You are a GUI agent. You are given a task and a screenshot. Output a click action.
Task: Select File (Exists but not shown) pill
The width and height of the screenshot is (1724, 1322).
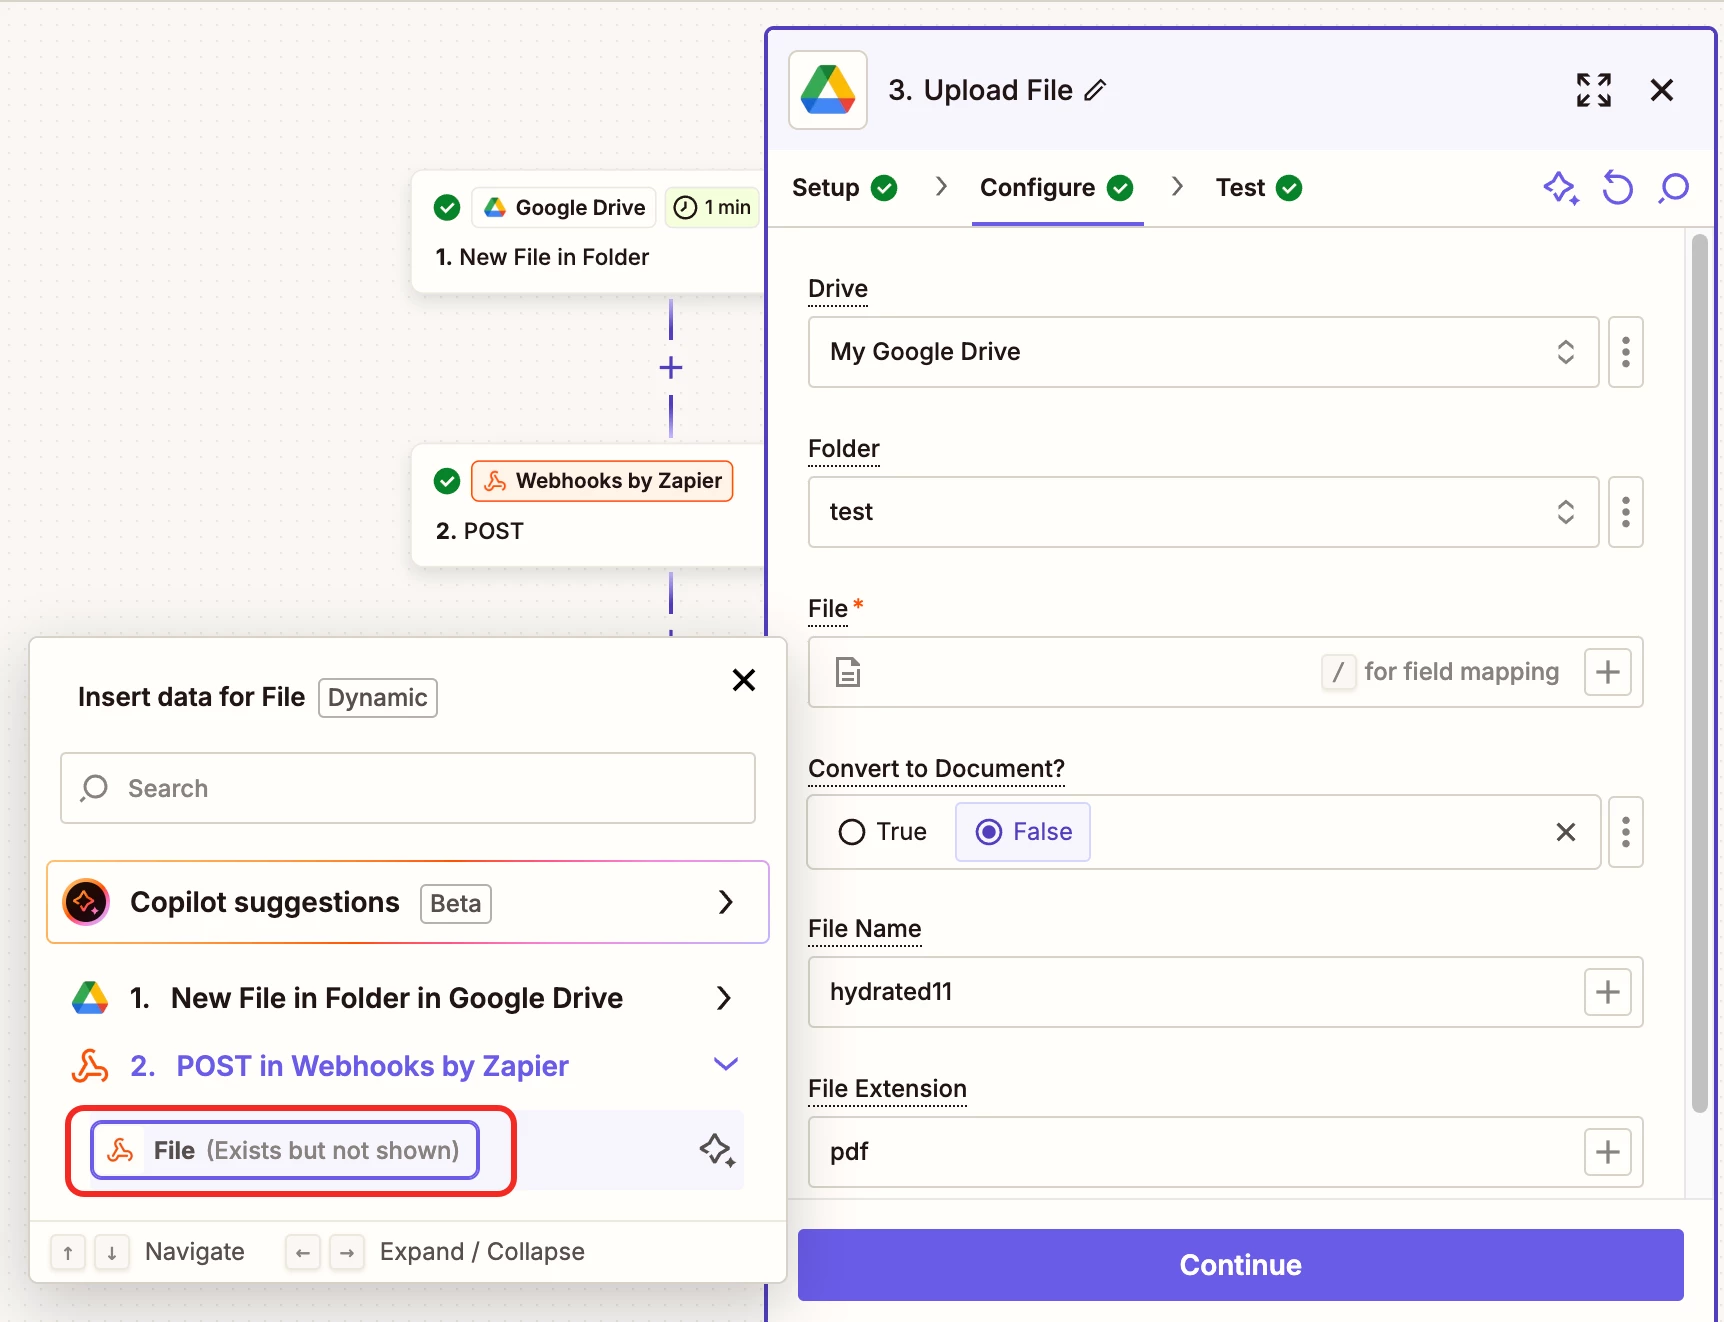[x=286, y=1150]
